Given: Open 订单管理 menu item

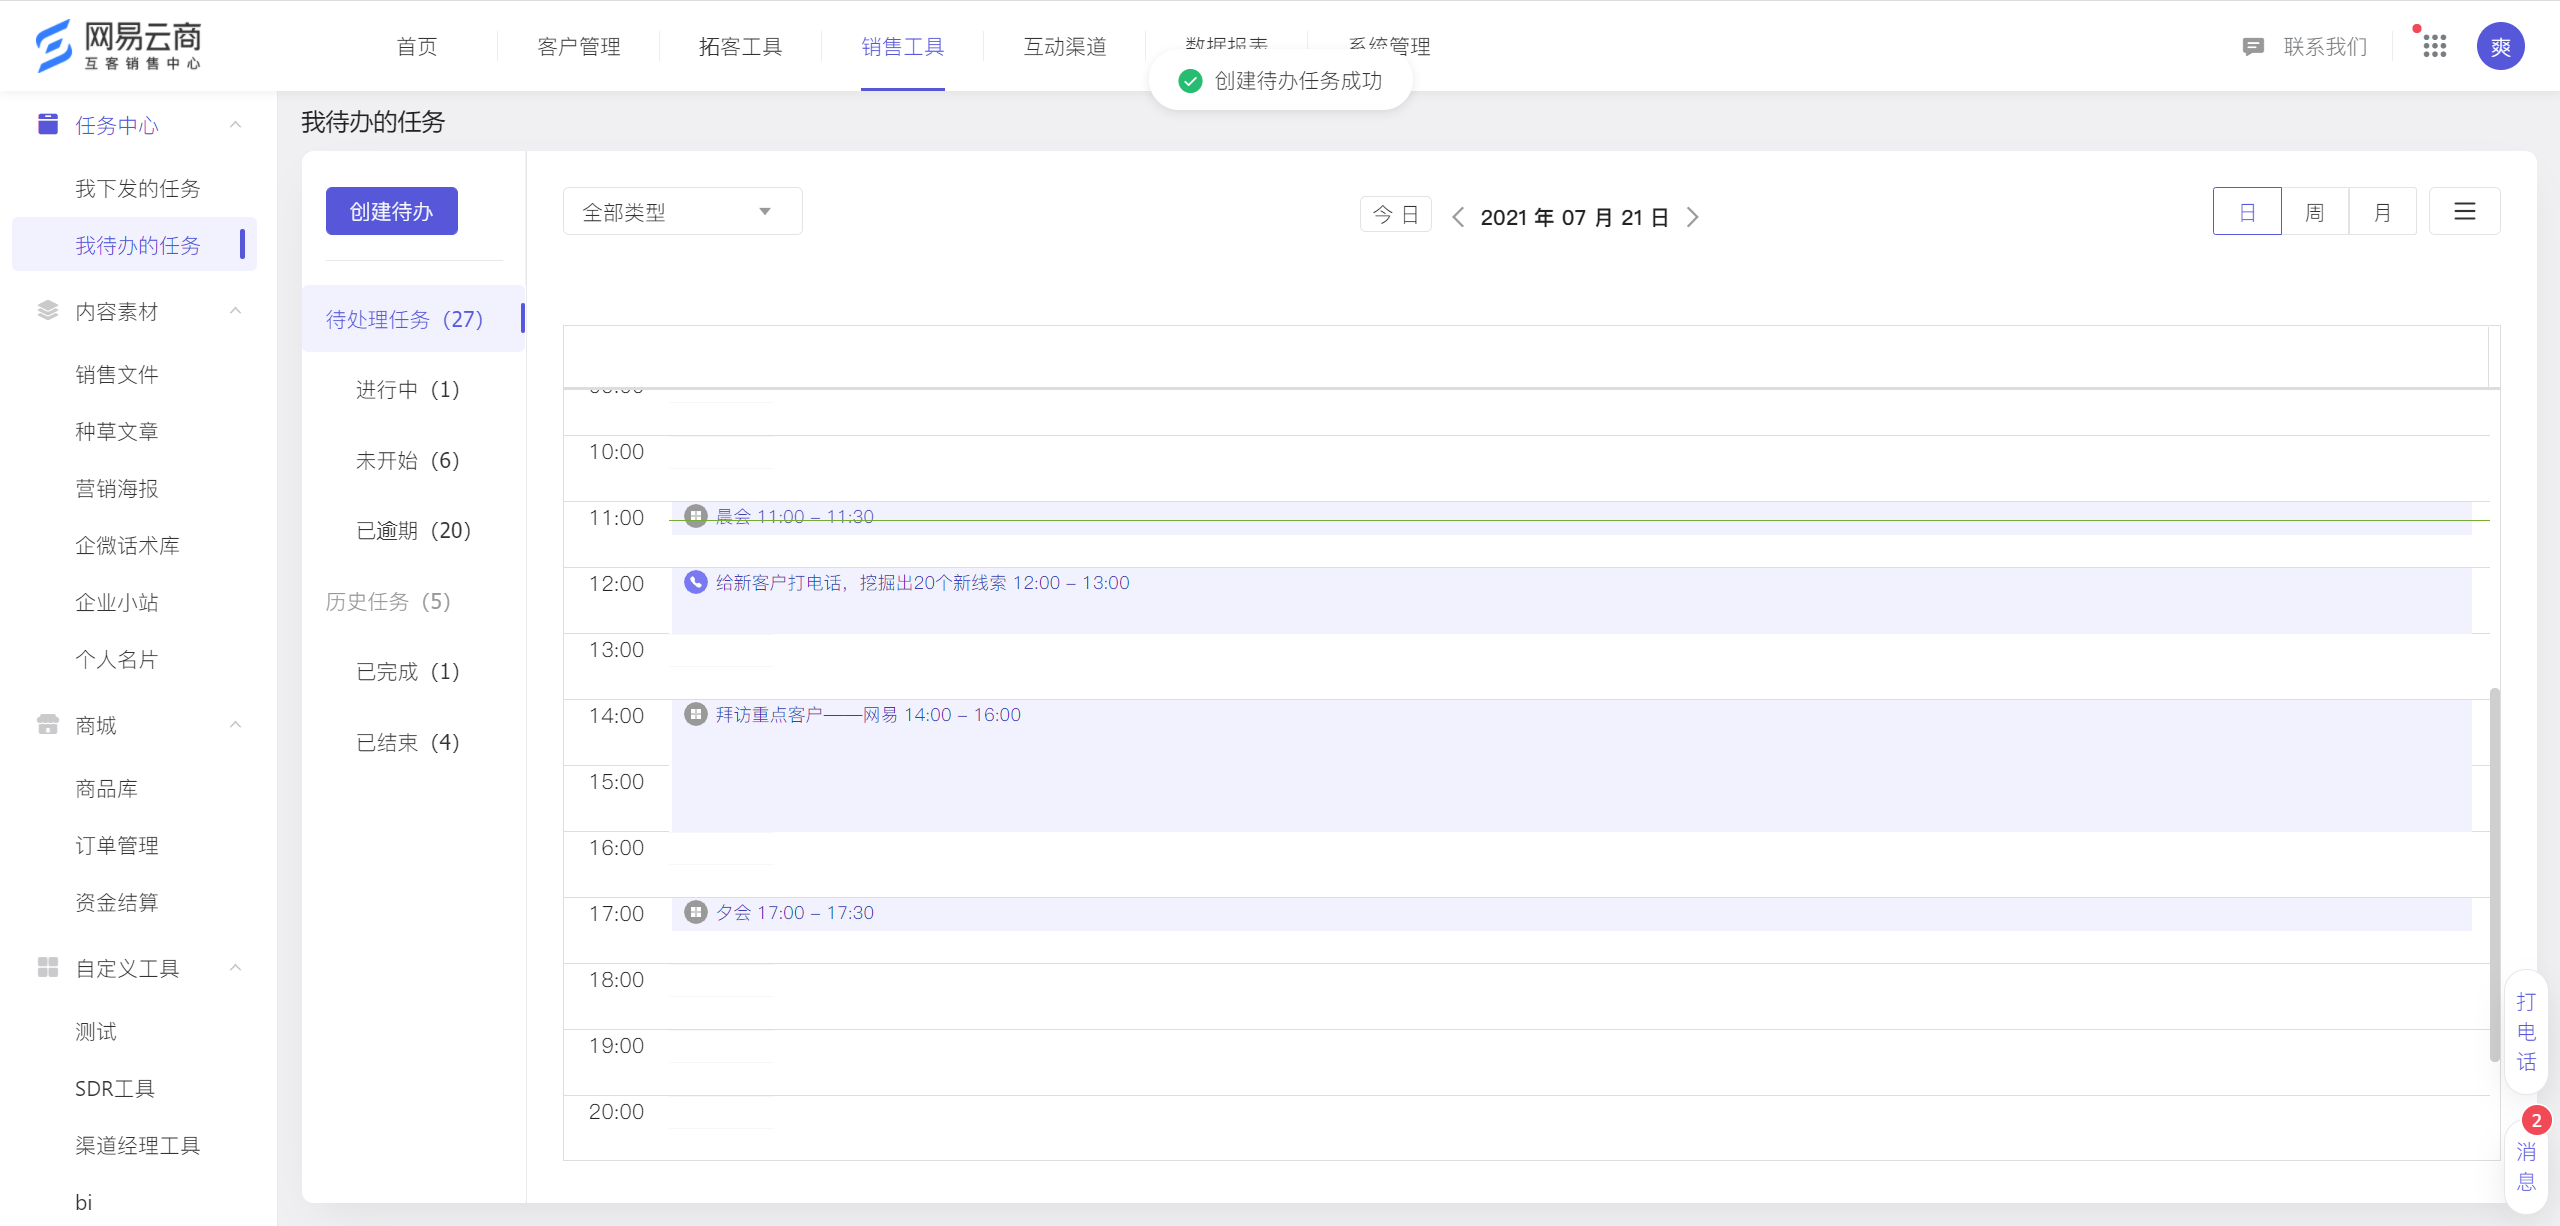Looking at the screenshot, I should (x=117, y=845).
